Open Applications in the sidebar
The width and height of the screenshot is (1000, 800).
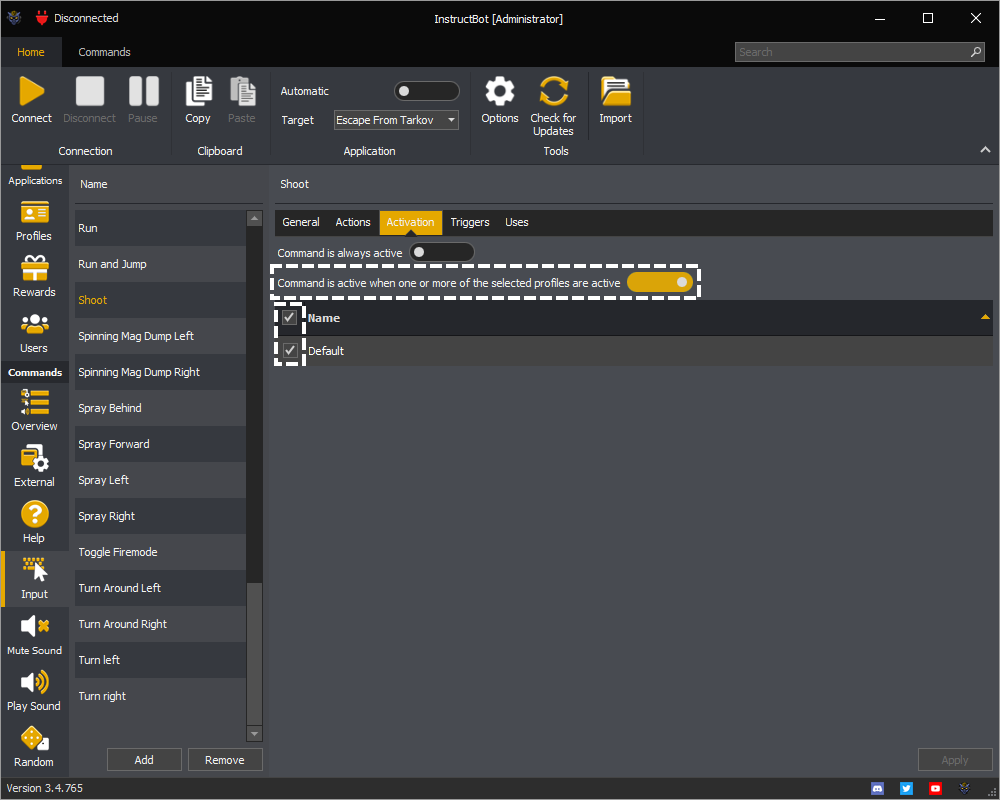[34, 176]
